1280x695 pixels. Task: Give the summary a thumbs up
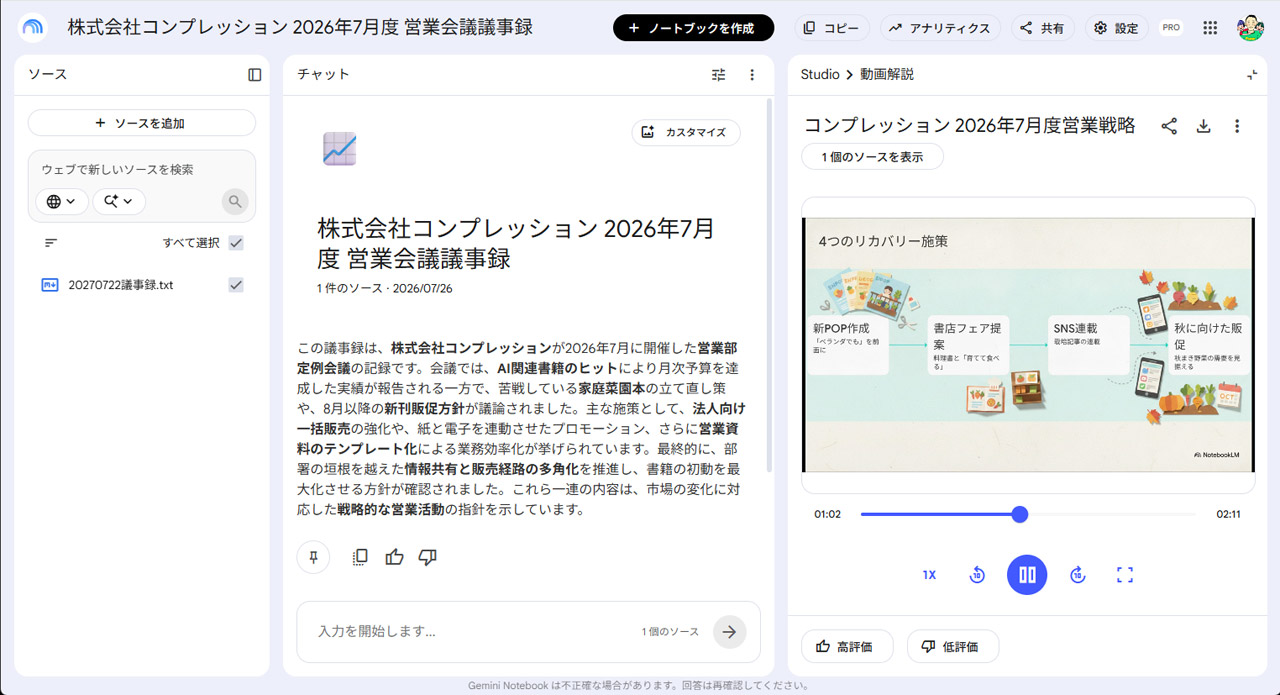click(394, 558)
